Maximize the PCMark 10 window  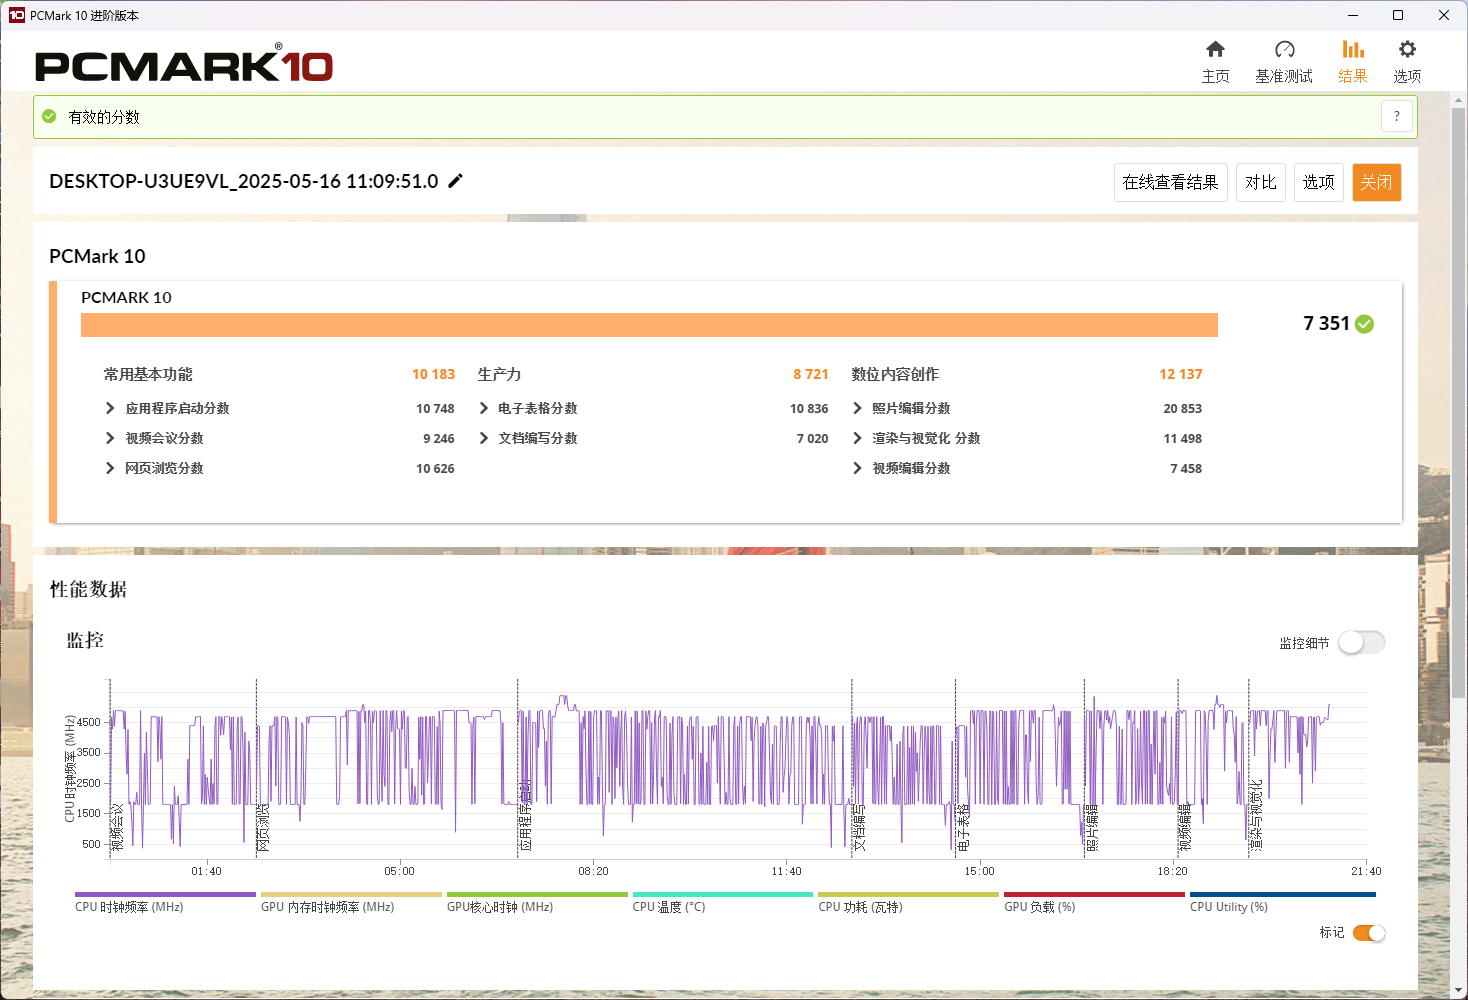tap(1398, 15)
